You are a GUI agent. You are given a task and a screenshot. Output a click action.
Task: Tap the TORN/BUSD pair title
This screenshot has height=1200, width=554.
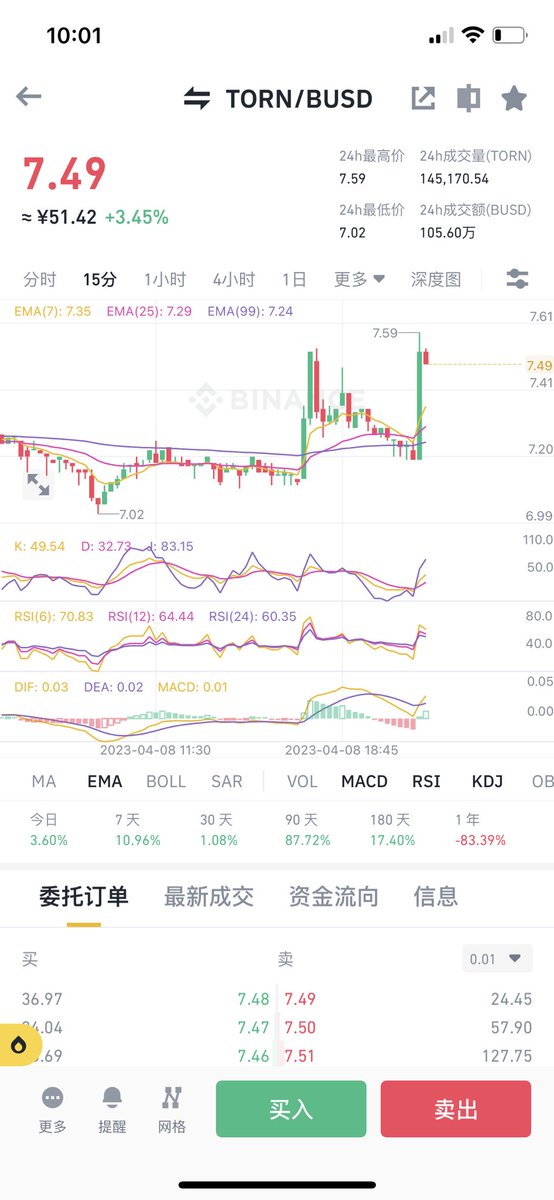click(299, 99)
